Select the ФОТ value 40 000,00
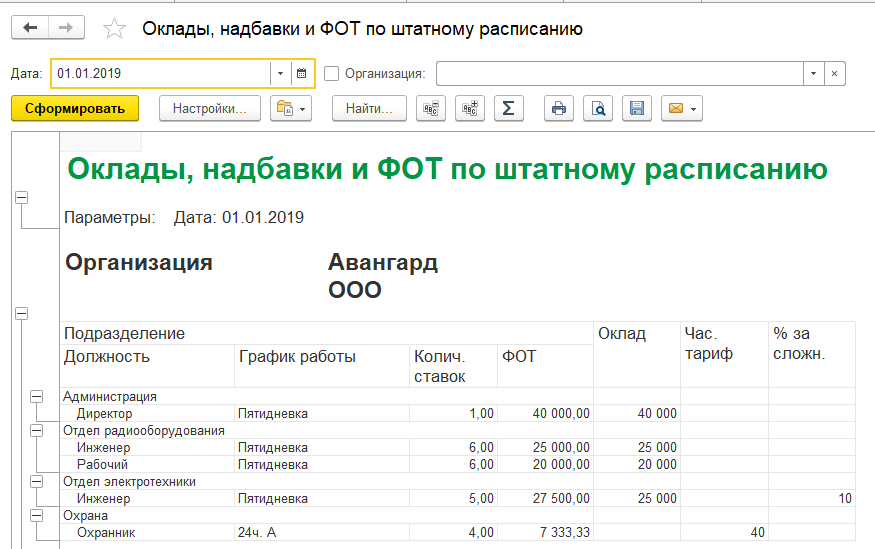This screenshot has width=875, height=549. click(545, 413)
